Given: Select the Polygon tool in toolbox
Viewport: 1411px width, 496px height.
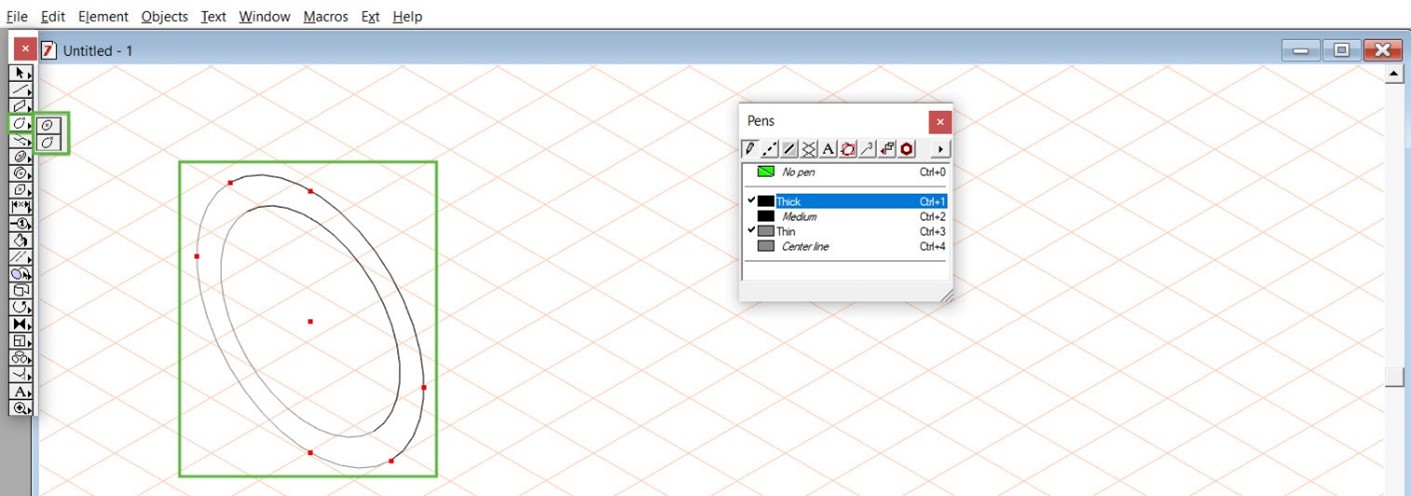Looking at the screenshot, I should pos(21,190).
